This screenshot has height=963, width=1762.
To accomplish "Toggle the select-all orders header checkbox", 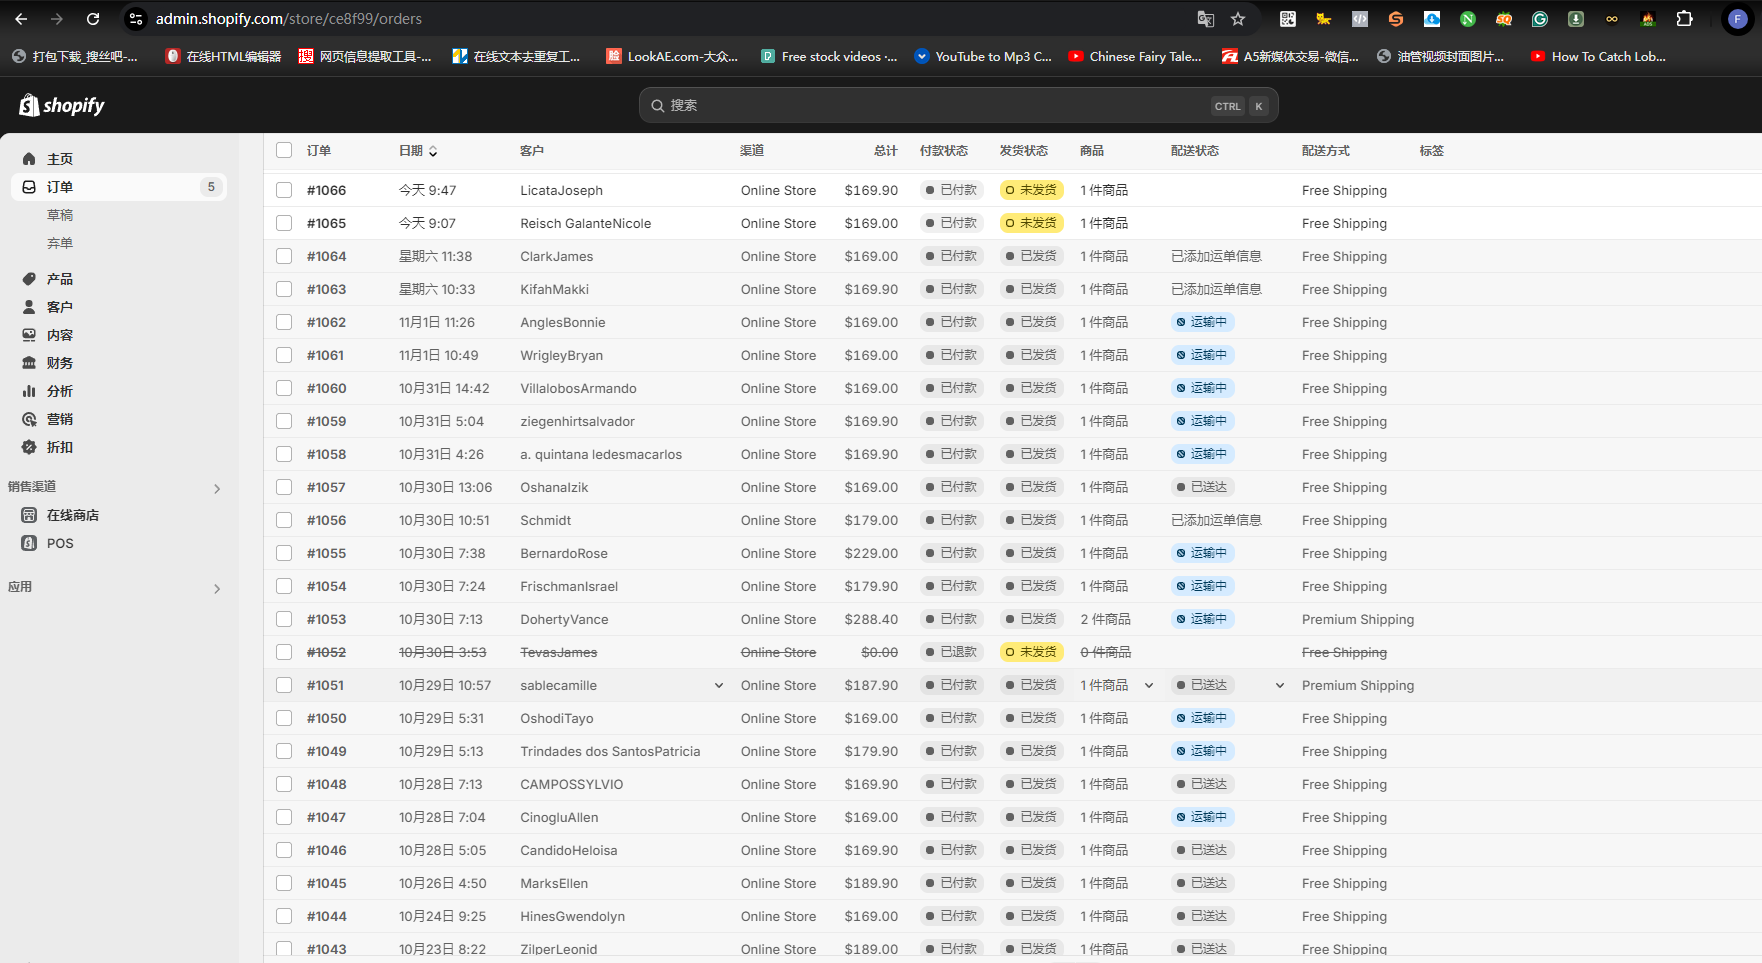I will coord(284,150).
